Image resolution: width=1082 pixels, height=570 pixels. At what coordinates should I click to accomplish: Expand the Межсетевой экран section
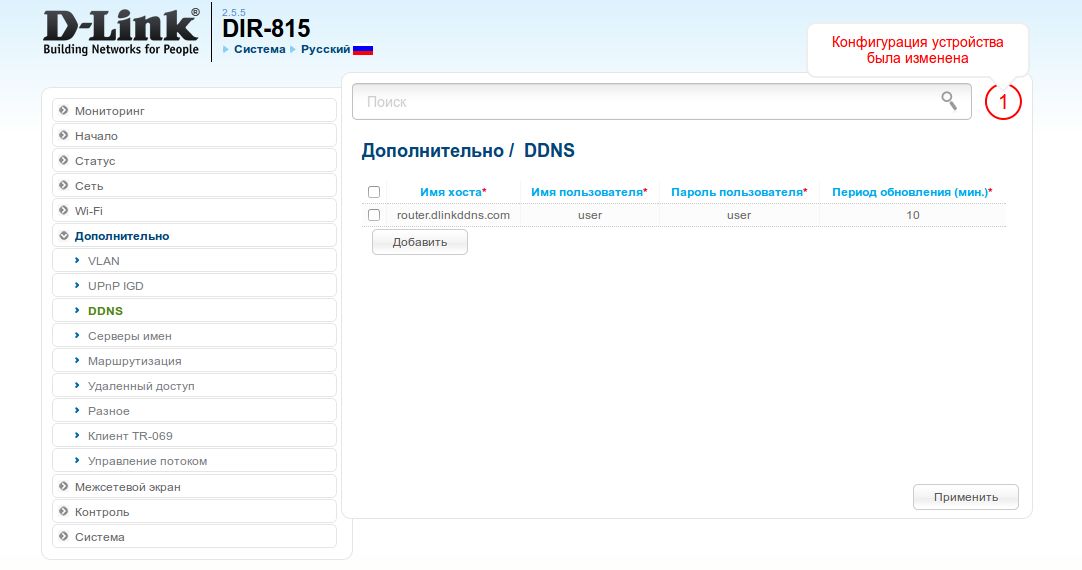tap(127, 487)
